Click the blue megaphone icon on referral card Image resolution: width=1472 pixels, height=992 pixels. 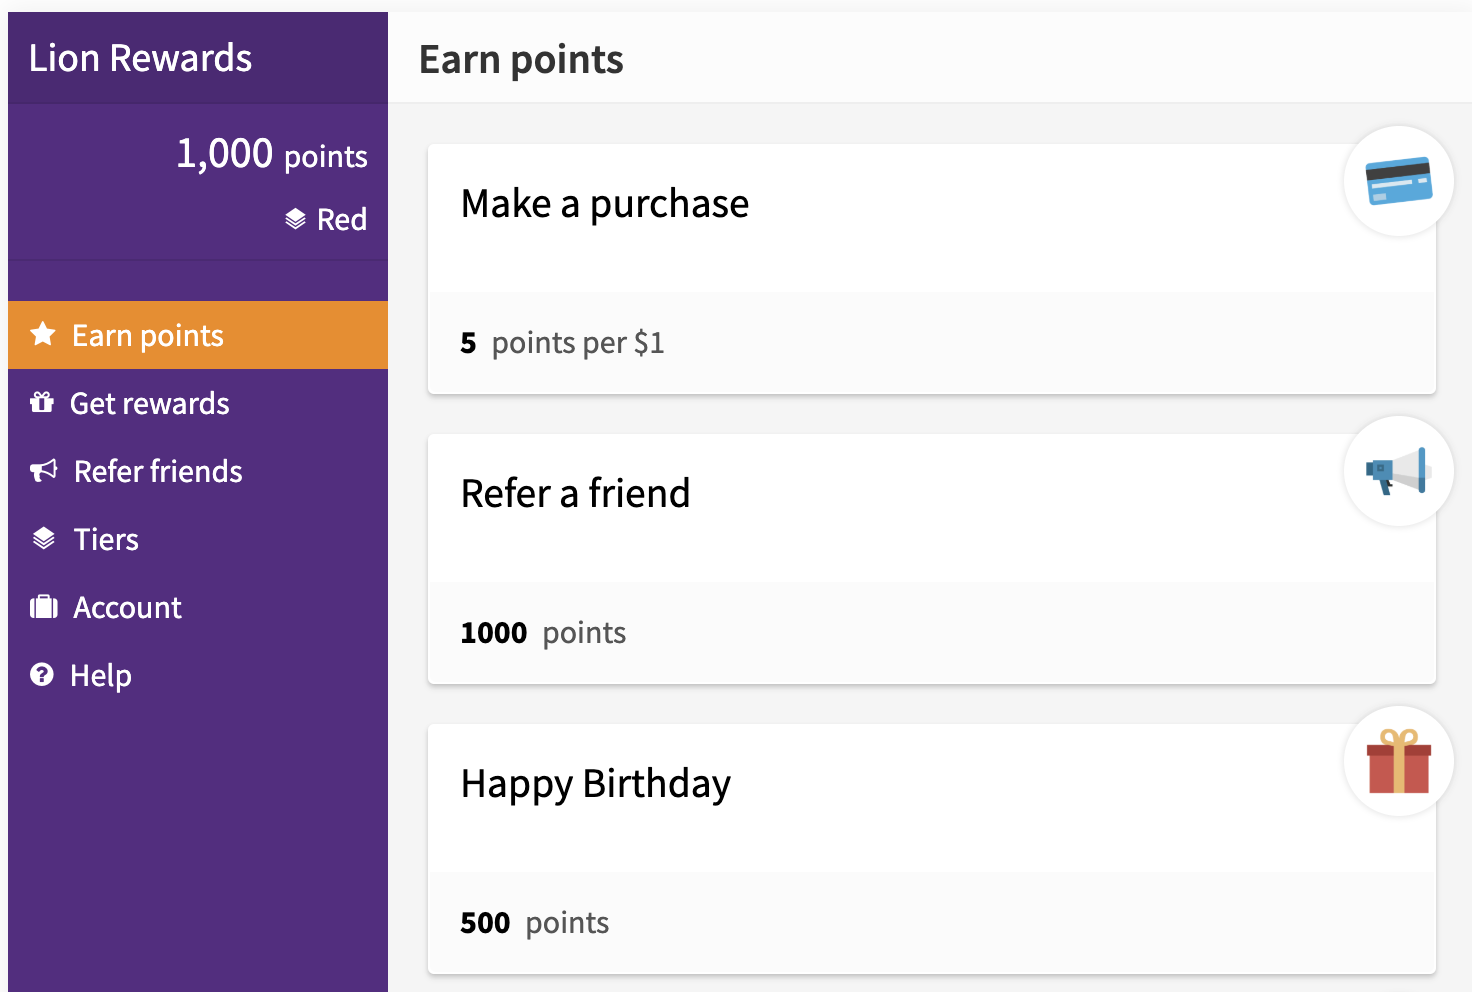(x=1397, y=471)
